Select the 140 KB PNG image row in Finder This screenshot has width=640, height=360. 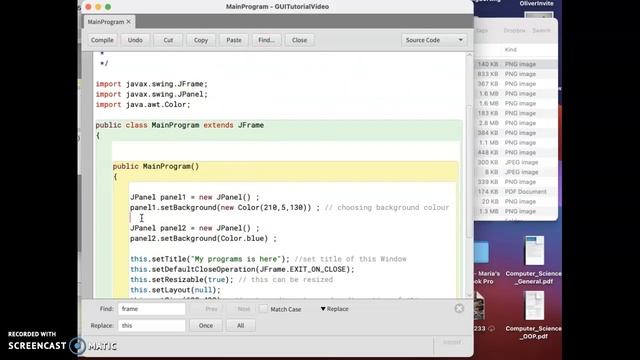[x=516, y=64]
